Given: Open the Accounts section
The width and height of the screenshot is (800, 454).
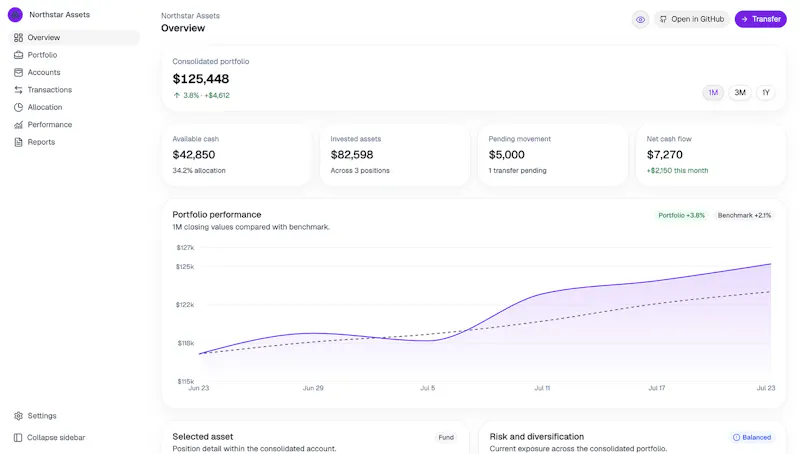Looking at the screenshot, I should tap(74, 72).
